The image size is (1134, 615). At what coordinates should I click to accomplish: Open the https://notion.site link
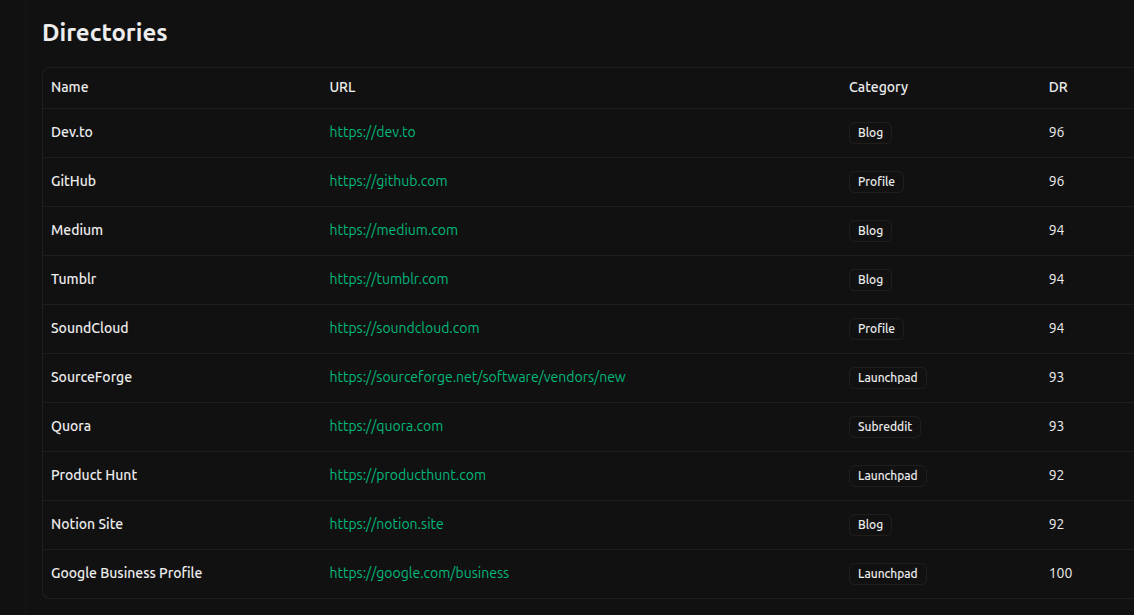(385, 524)
